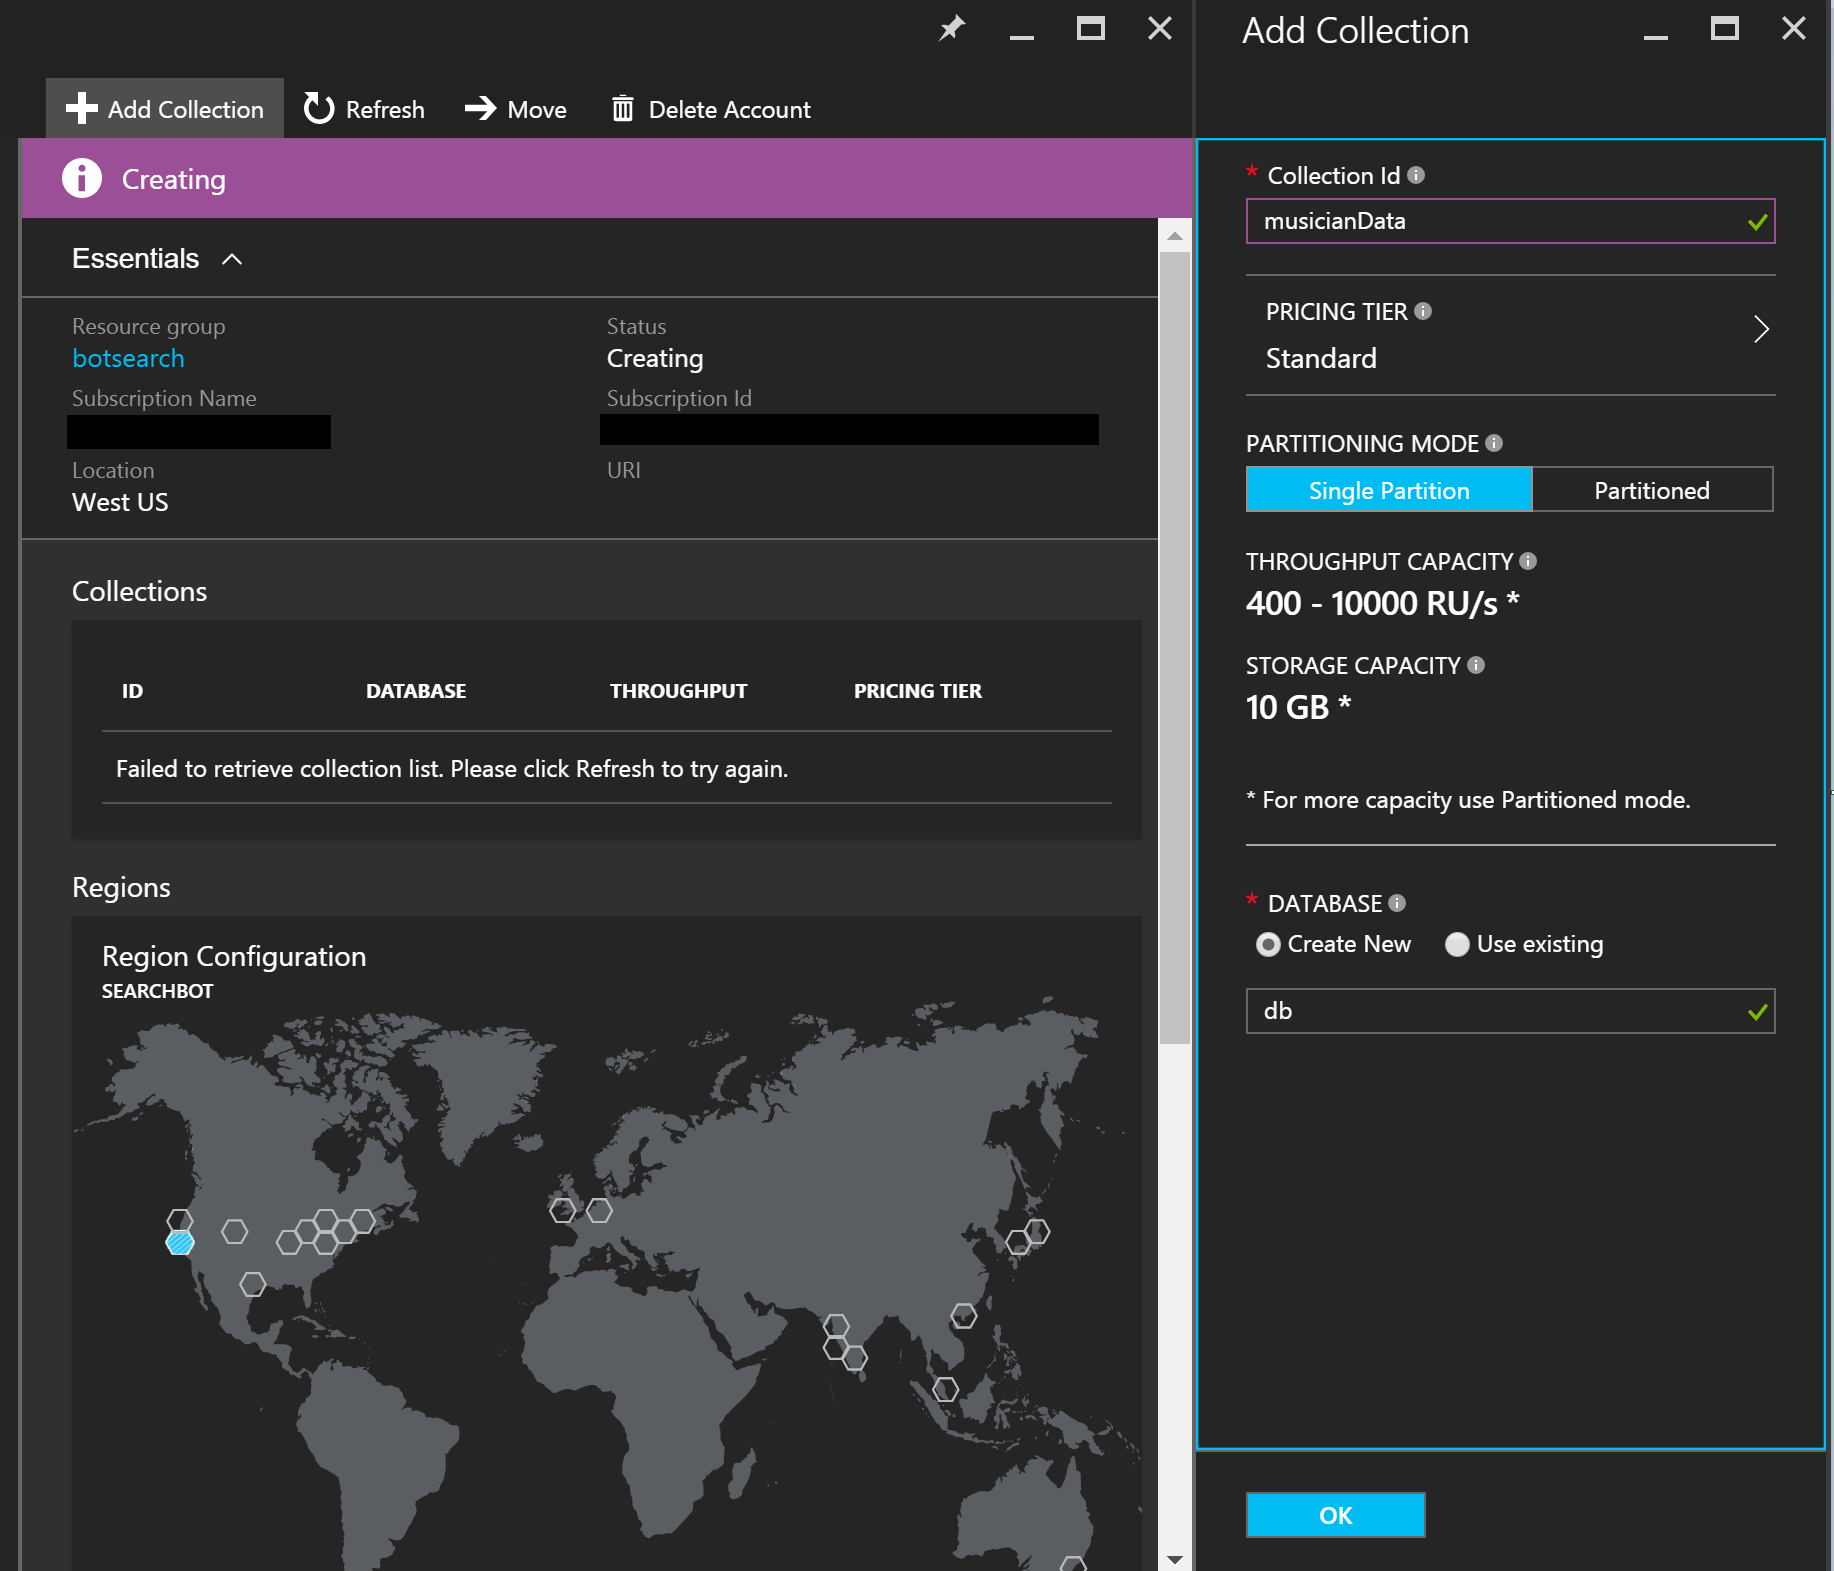
Task: Click the info icon next to Collection Id
Action: [x=1416, y=175]
